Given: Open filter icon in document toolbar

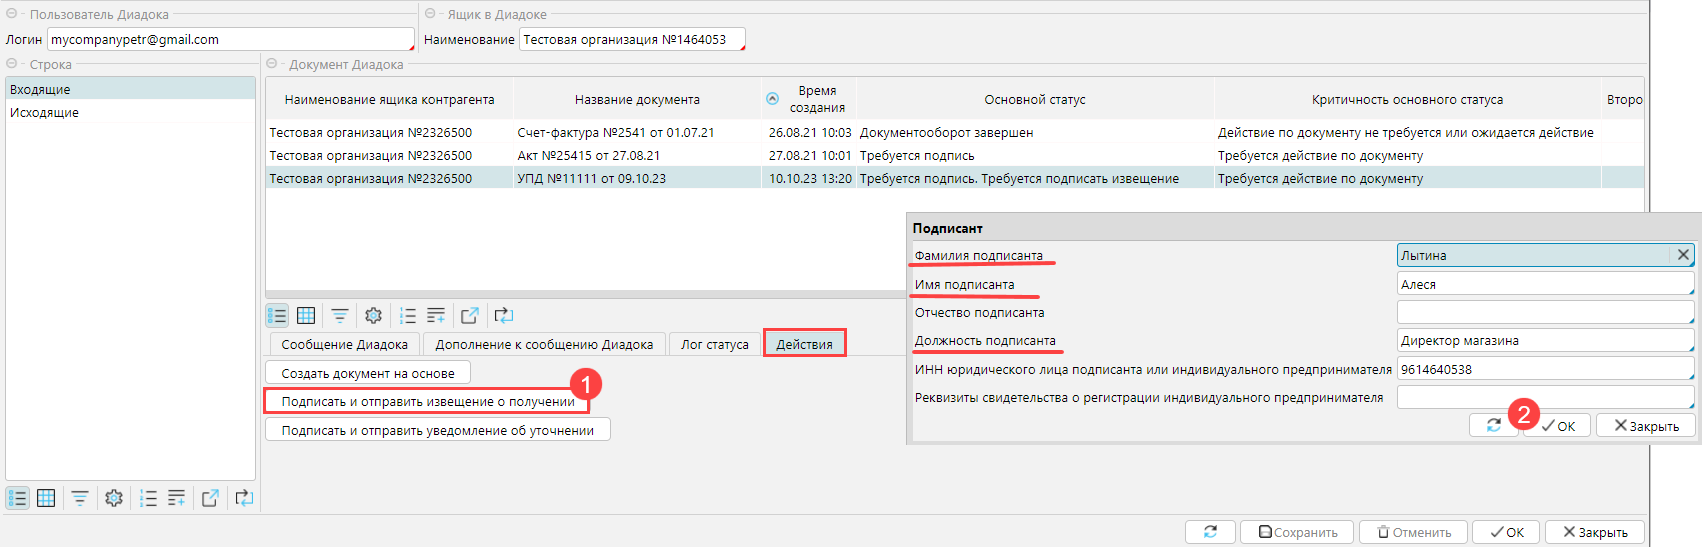Looking at the screenshot, I should point(340,316).
